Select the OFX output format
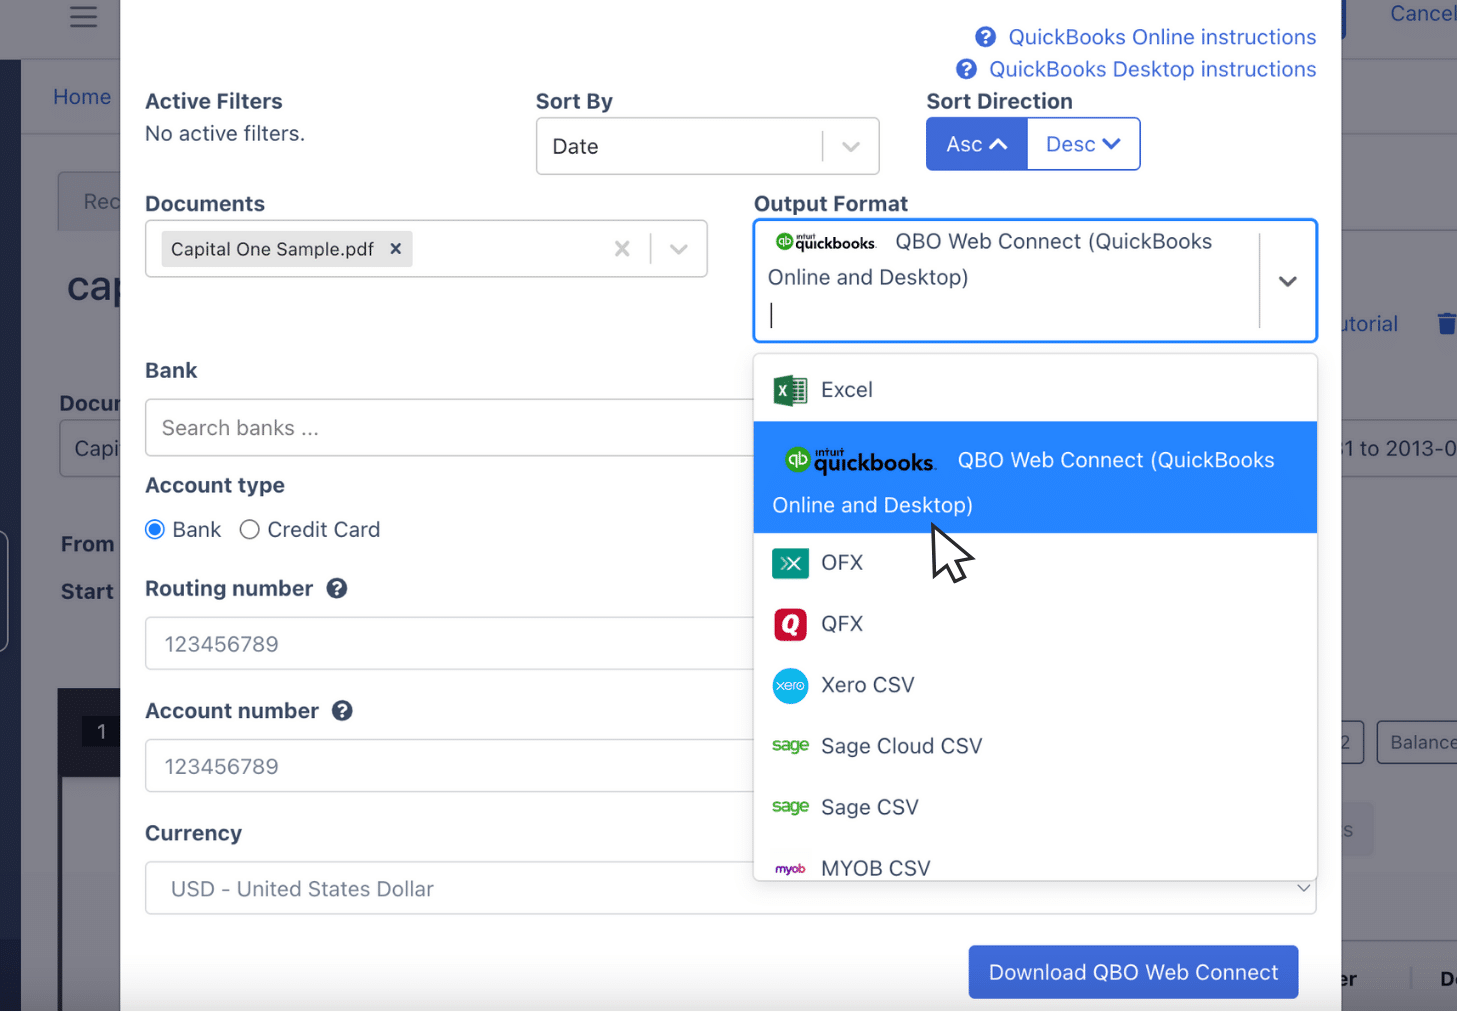 click(841, 562)
